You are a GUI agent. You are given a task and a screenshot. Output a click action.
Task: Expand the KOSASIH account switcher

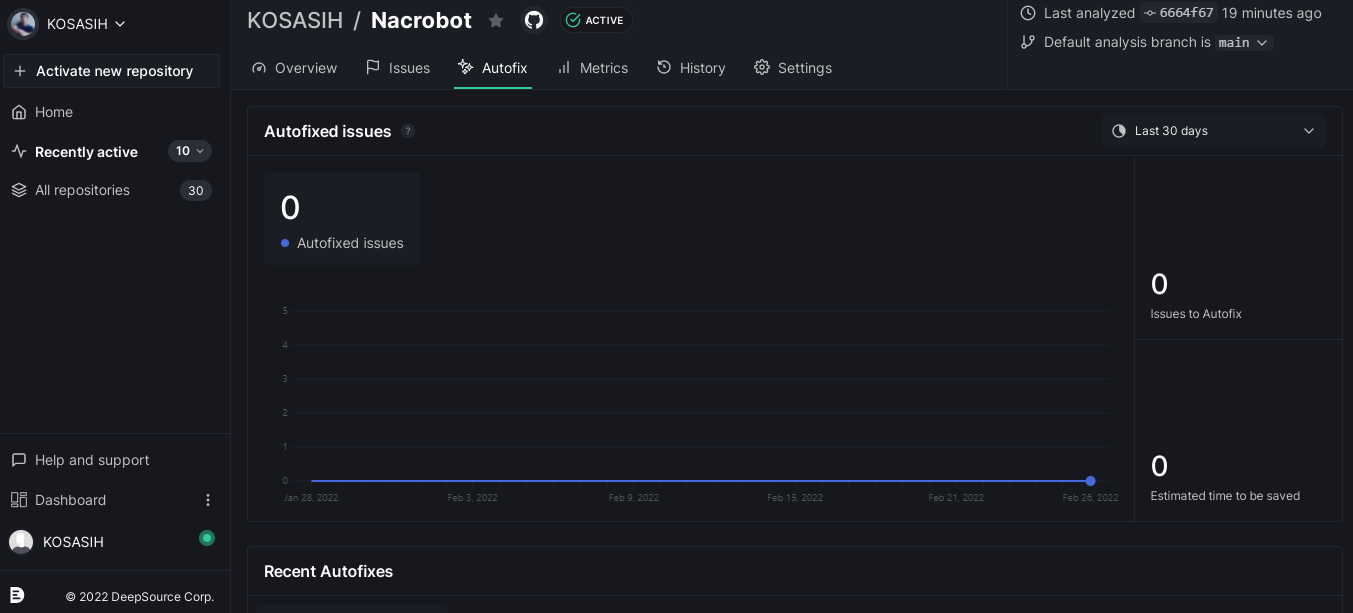pos(68,24)
